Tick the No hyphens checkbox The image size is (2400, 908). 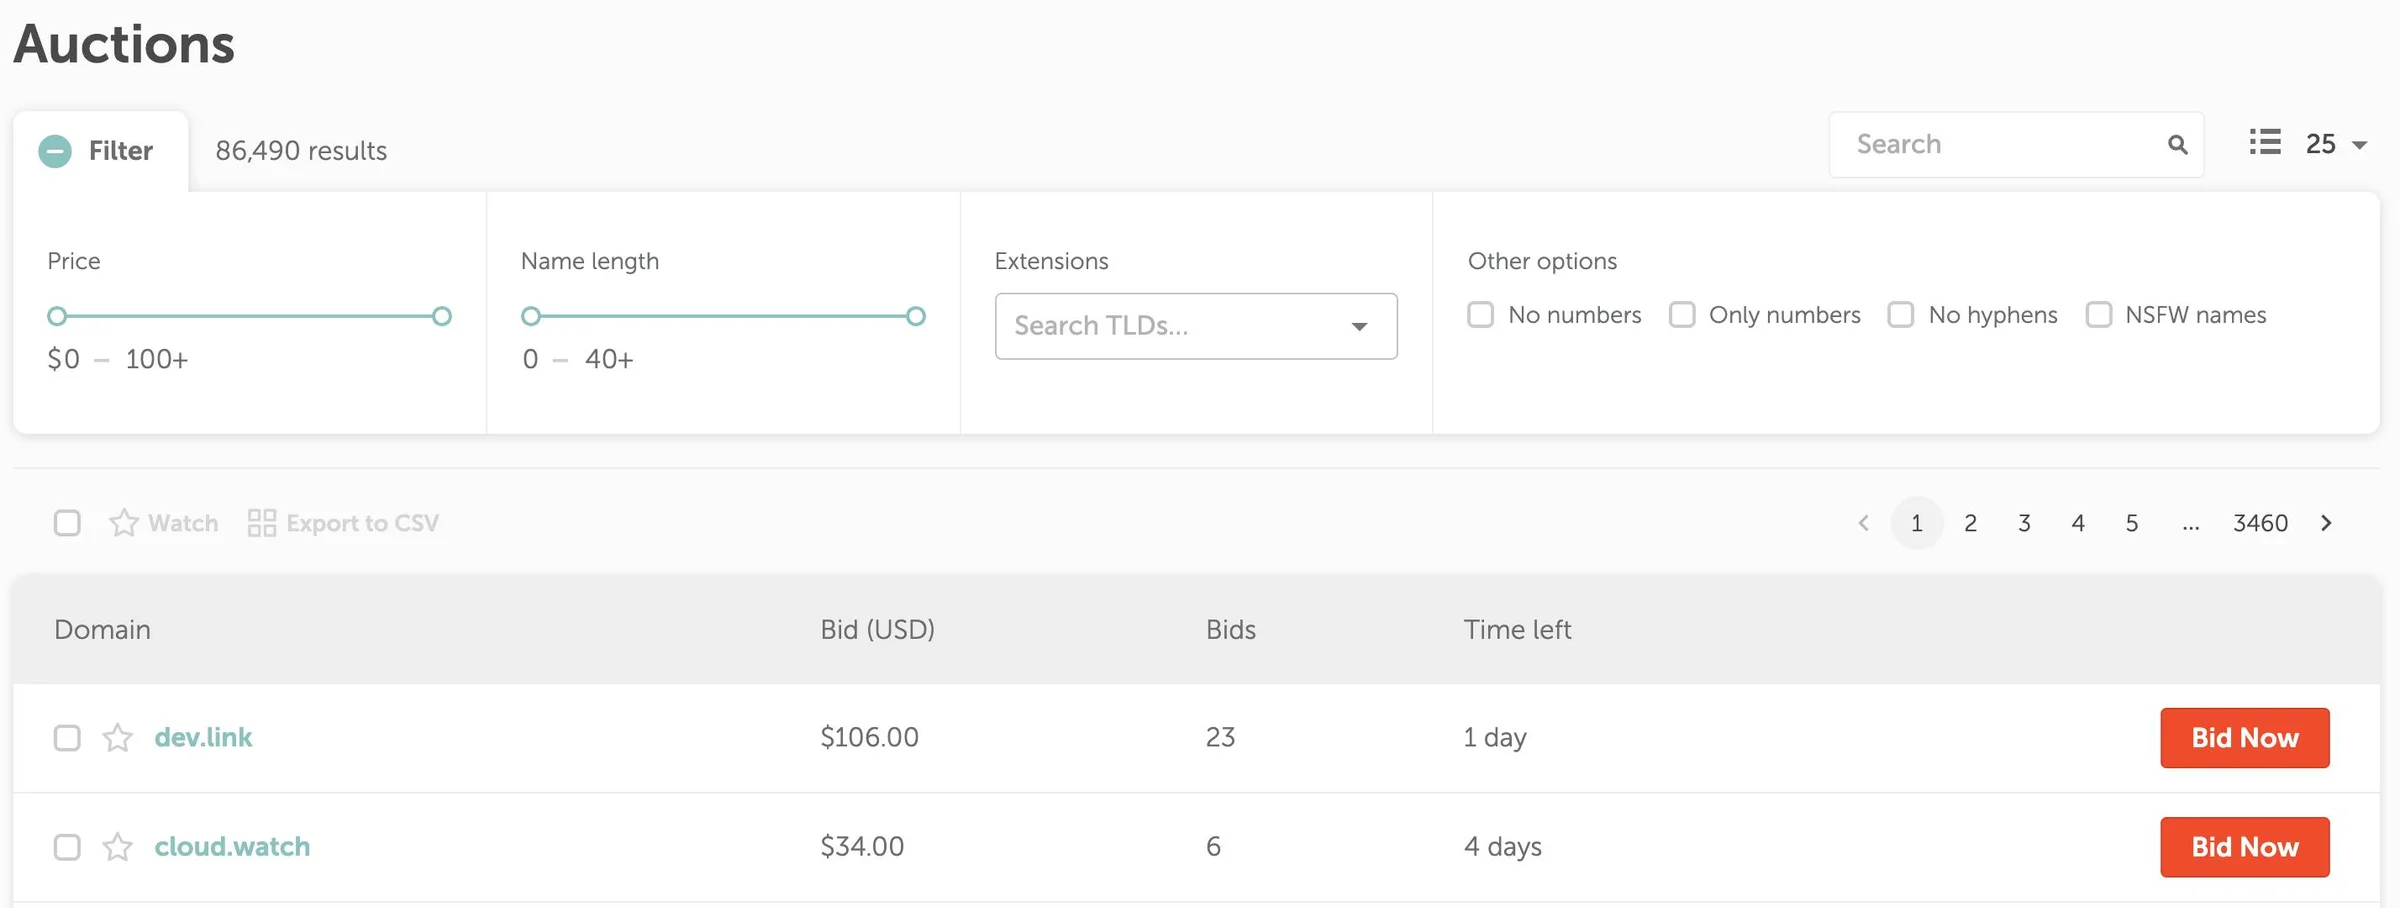click(x=1901, y=315)
